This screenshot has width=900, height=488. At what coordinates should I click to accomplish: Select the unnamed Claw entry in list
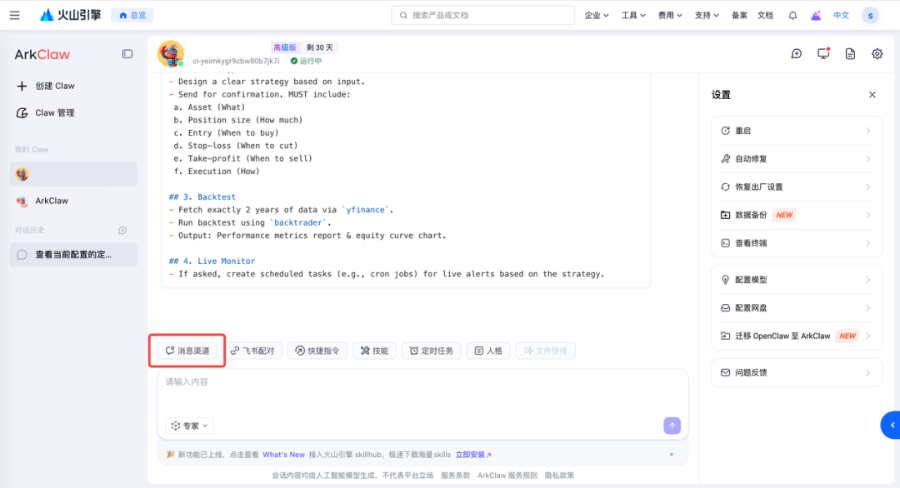tap(73, 174)
